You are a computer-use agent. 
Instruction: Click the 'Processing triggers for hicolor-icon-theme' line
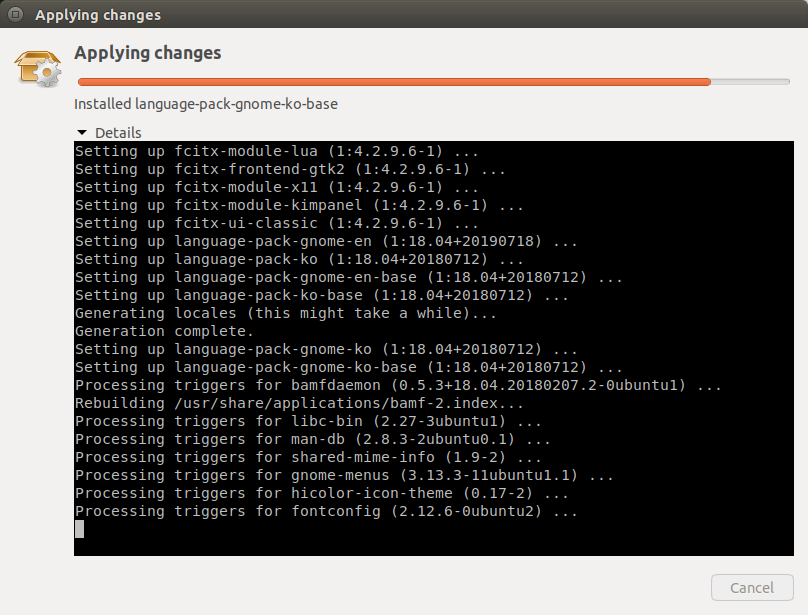(x=322, y=493)
